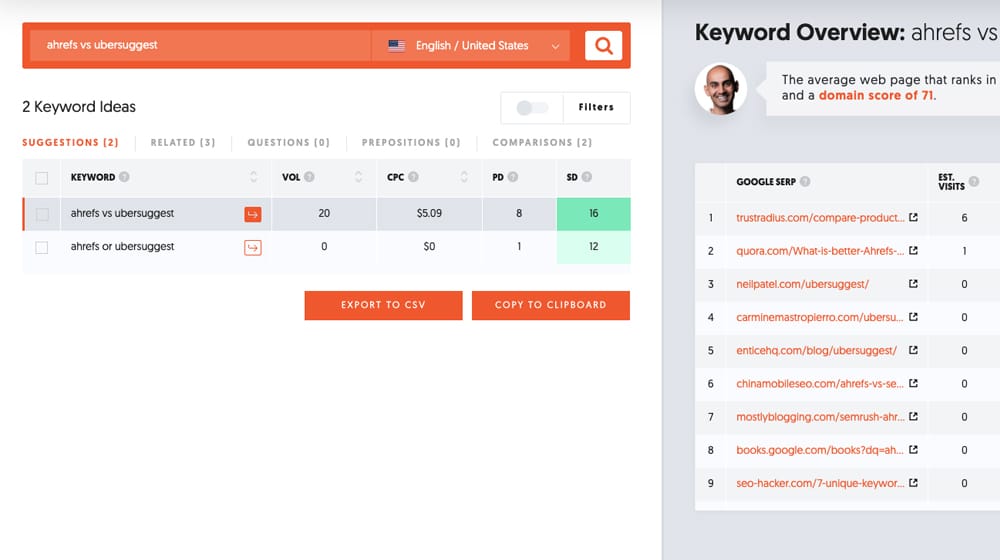Toggle the Filters switch
This screenshot has height=560, width=1000.
[532, 108]
